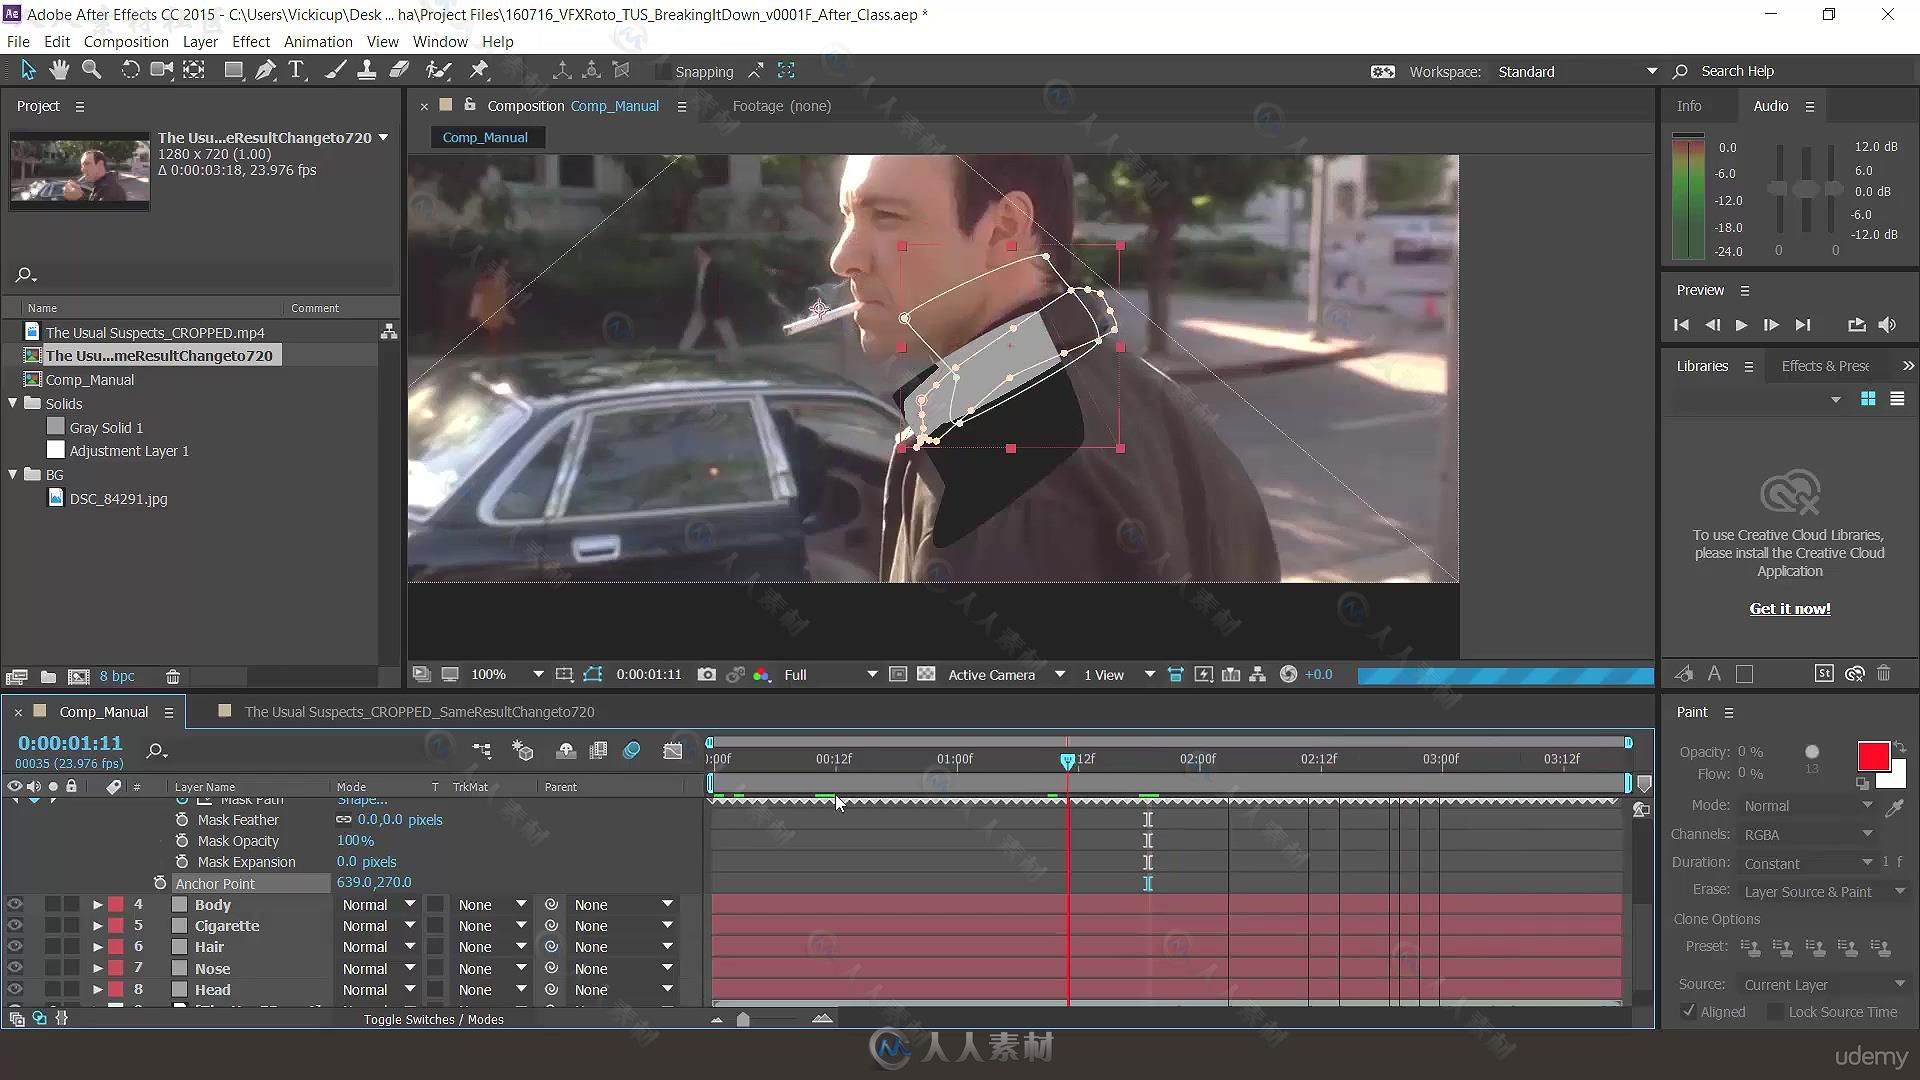
Task: Hide the Head layer eye toggle
Action: 14,989
